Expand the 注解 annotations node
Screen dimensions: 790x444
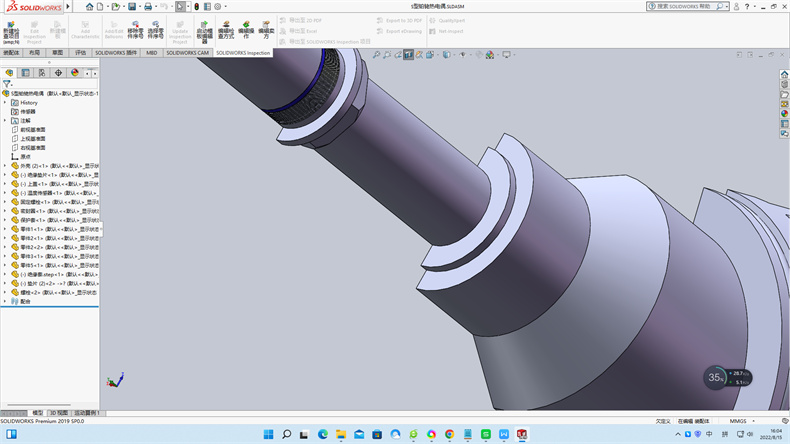coord(5,120)
